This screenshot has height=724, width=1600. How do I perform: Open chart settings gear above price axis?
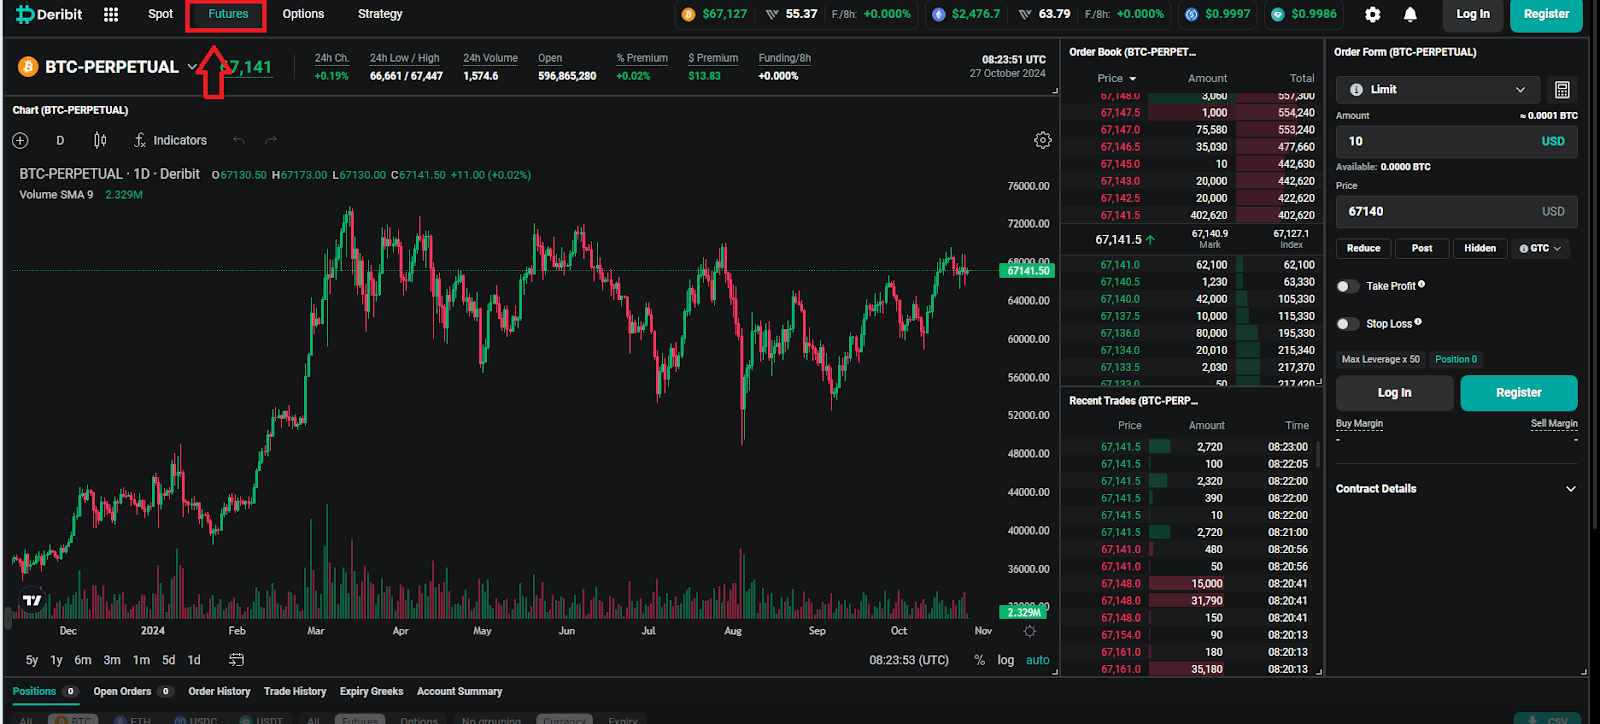[1043, 140]
